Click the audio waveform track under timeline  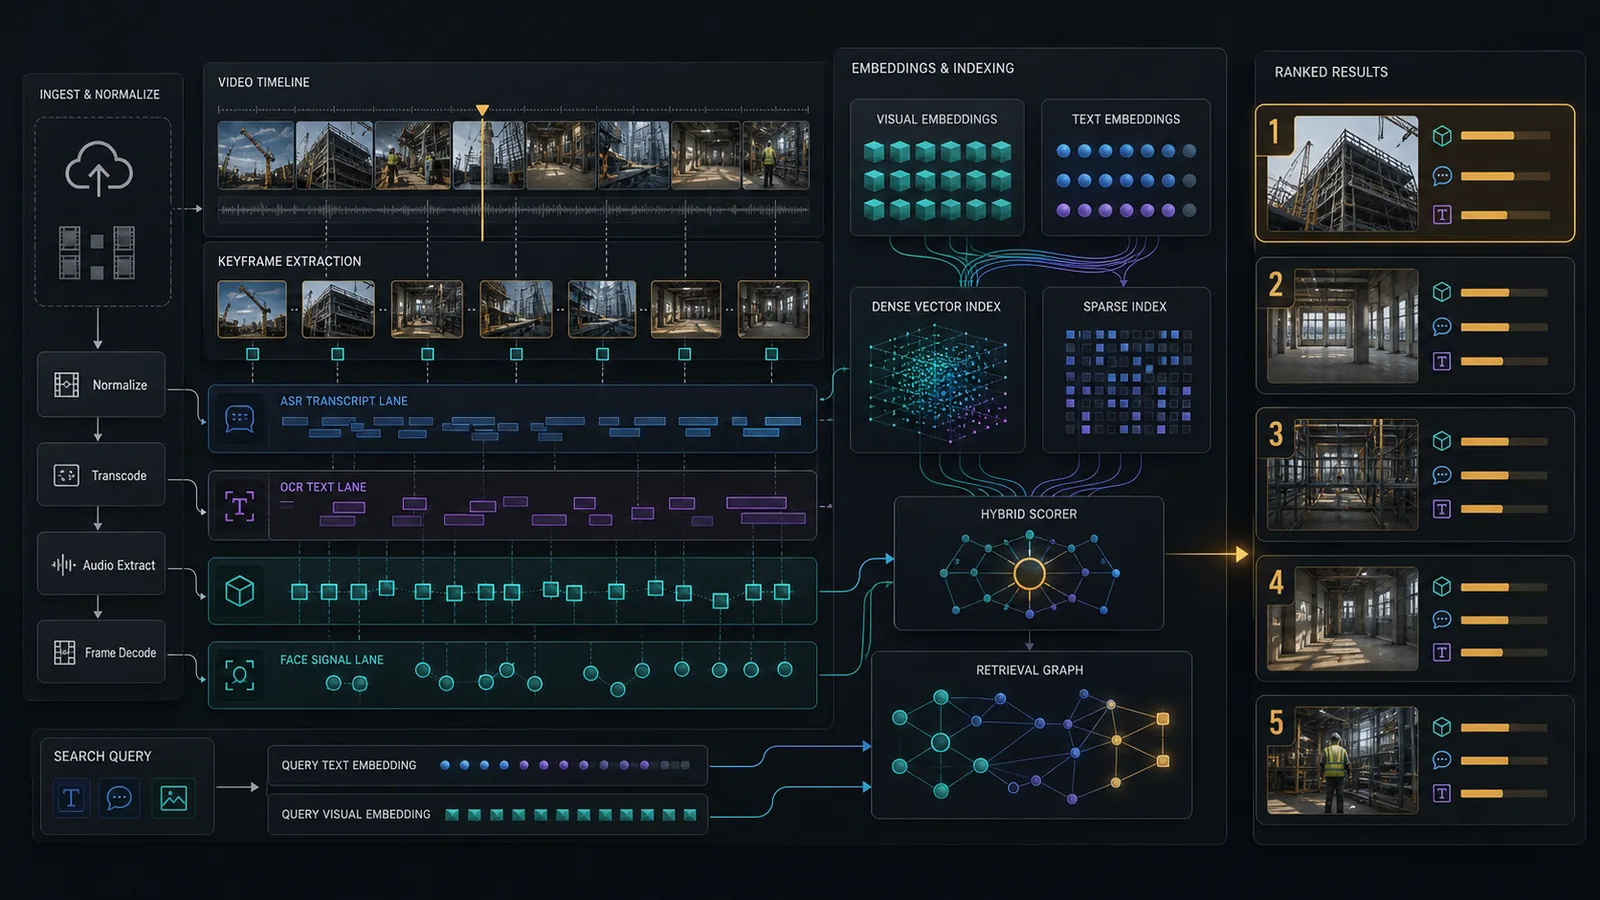[513, 210]
